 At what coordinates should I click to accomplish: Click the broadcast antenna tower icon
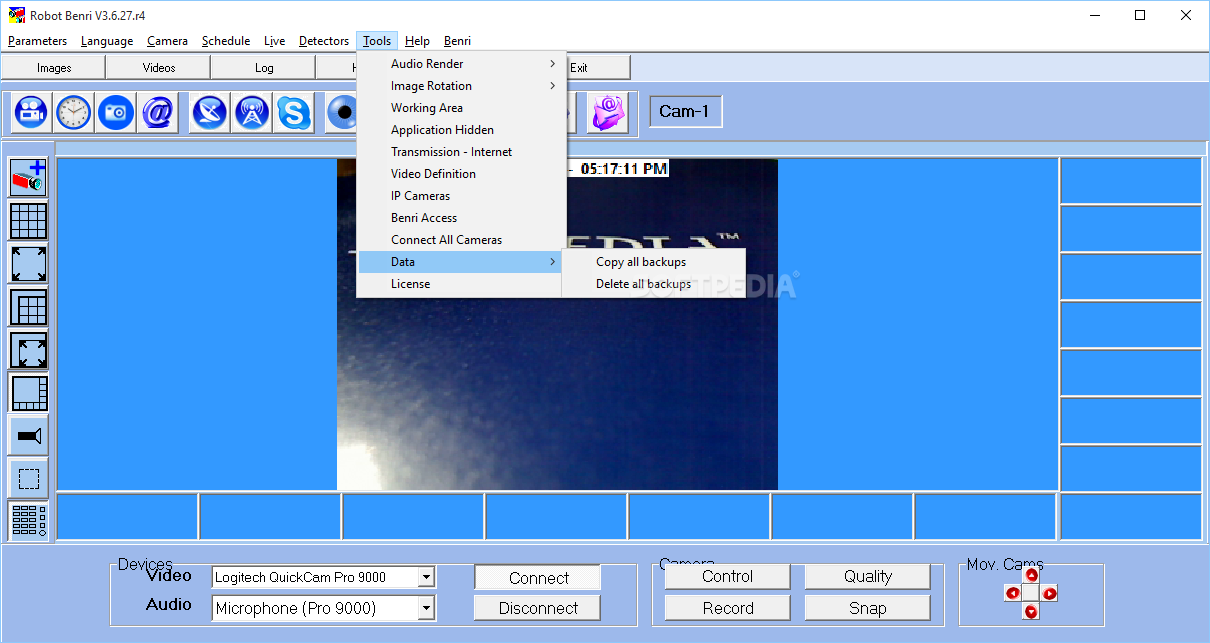click(x=252, y=113)
